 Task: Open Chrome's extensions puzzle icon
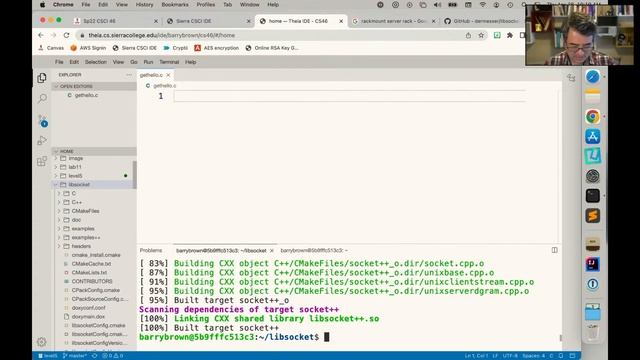[510, 36]
